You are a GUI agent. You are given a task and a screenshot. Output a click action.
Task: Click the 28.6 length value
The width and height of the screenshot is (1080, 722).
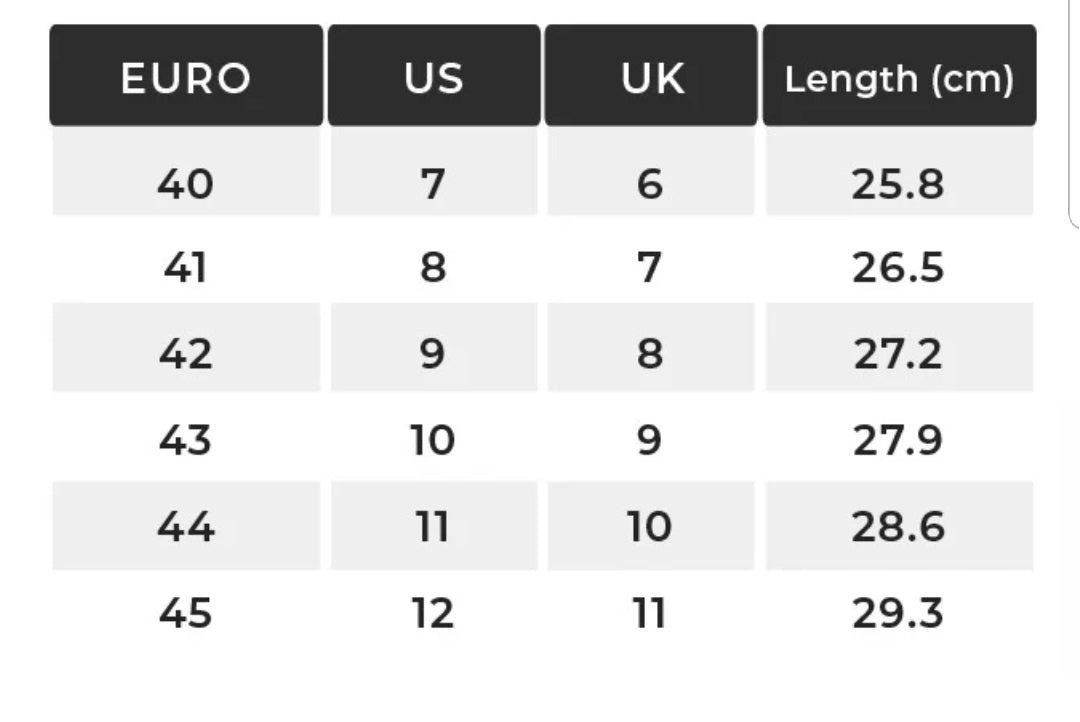pos(898,526)
